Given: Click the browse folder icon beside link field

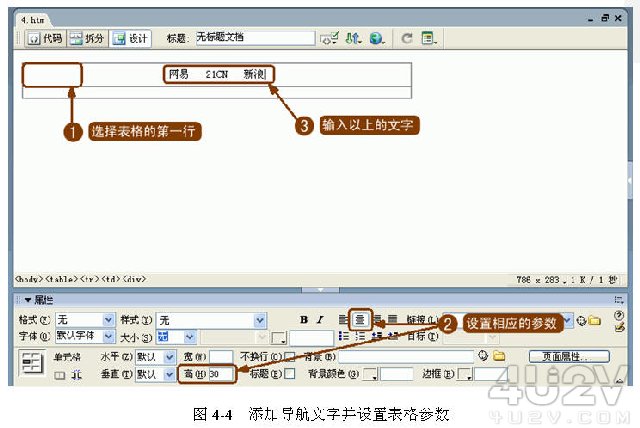Looking at the screenshot, I should [595, 320].
